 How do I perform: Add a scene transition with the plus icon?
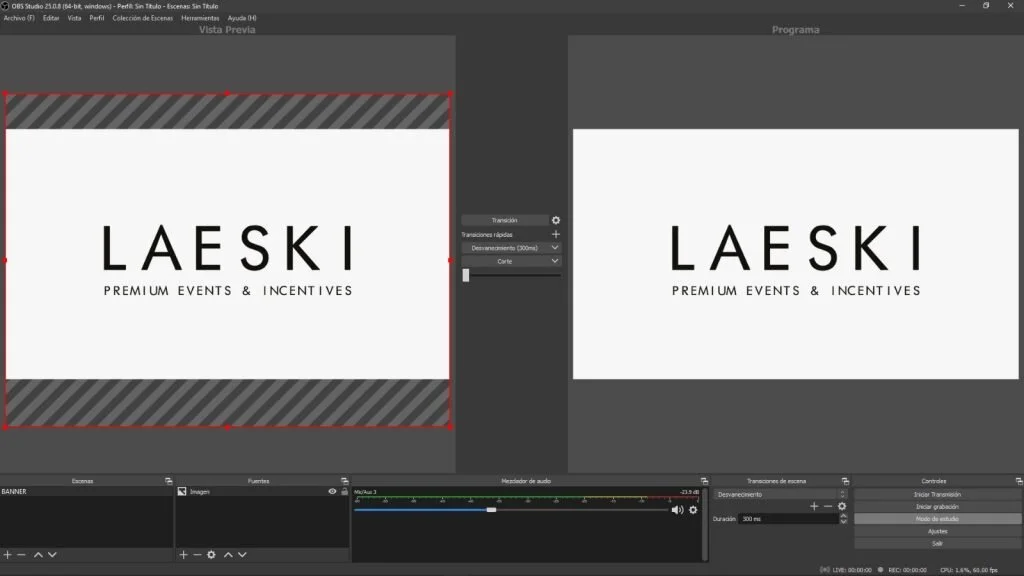click(814, 506)
